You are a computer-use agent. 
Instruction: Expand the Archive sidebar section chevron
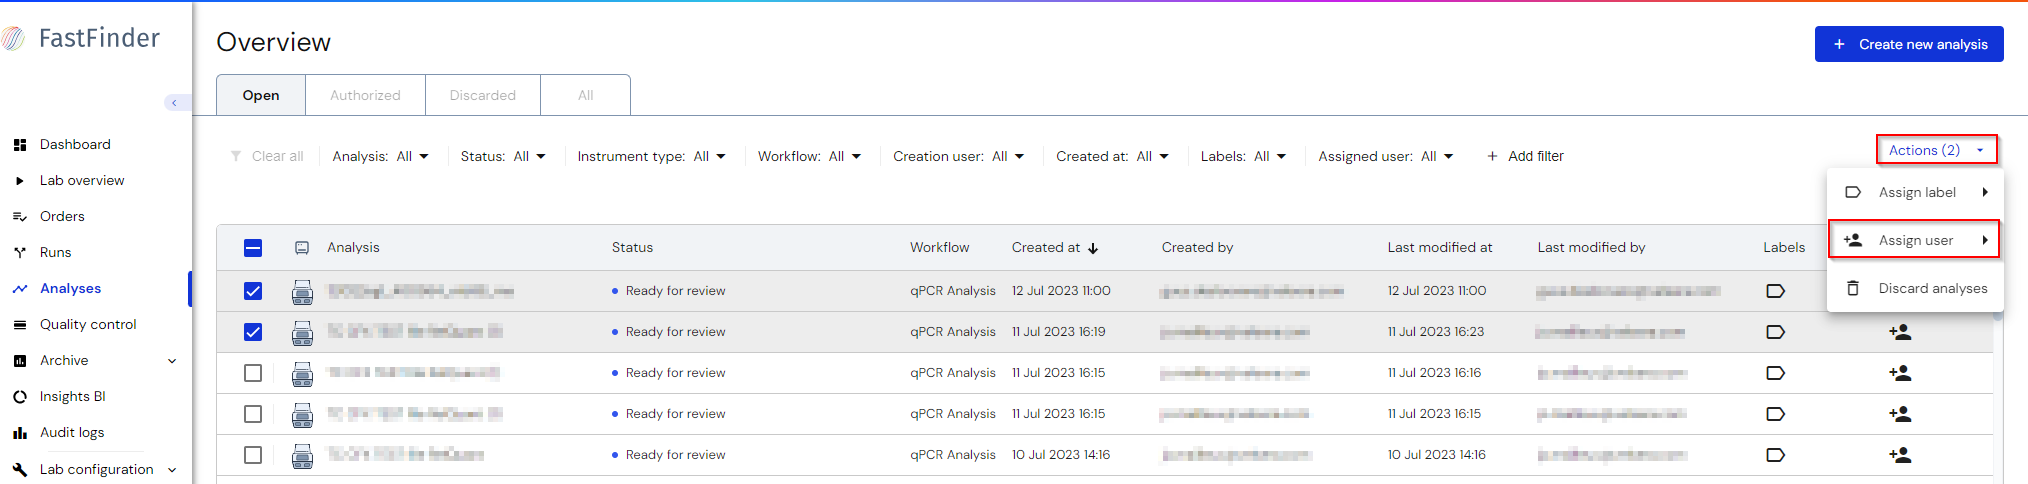pos(172,361)
